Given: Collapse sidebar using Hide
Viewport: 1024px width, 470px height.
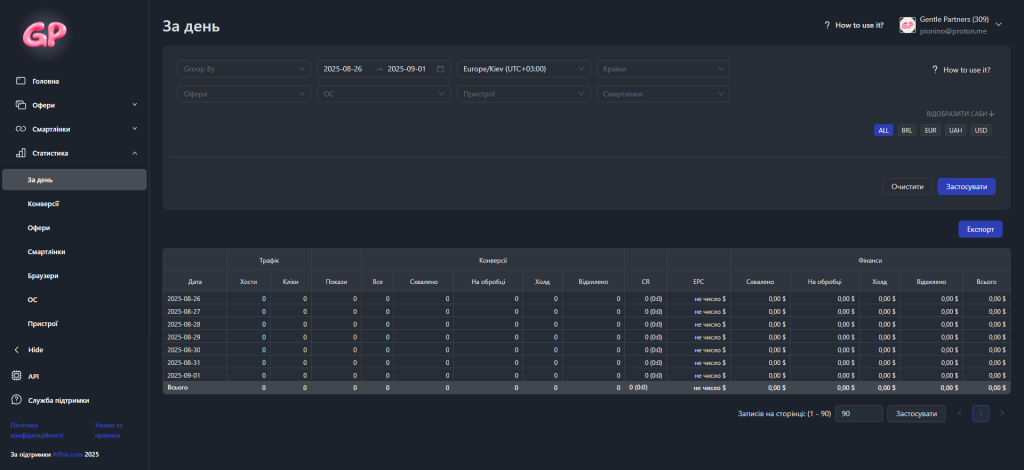Looking at the screenshot, I should coord(35,350).
